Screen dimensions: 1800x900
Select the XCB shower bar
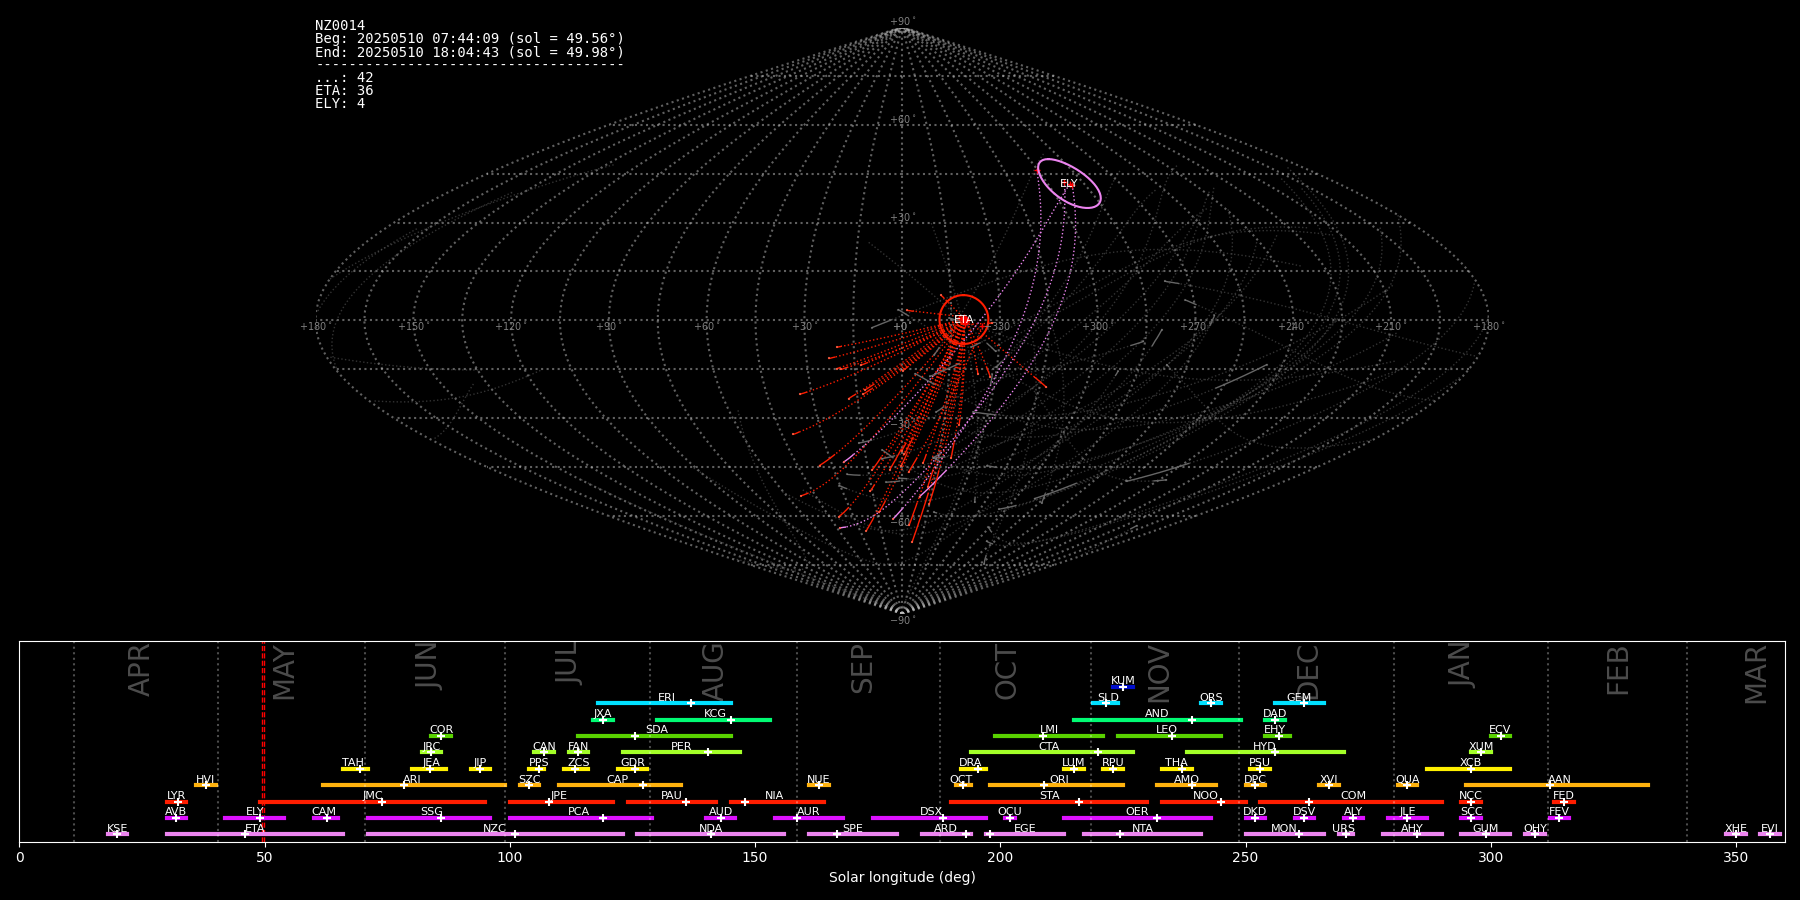1468,769
